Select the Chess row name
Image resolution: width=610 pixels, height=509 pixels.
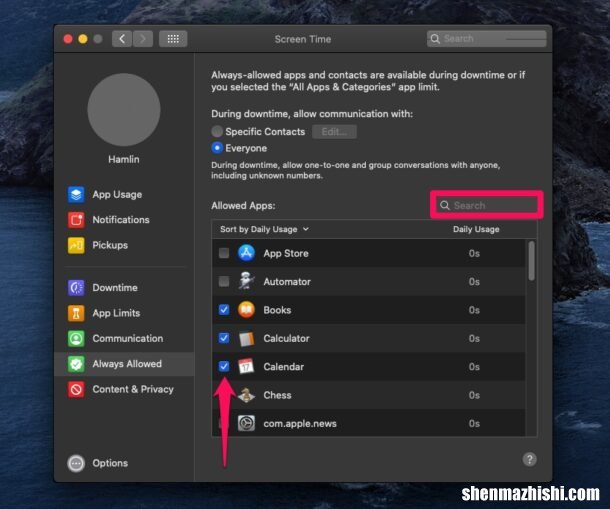point(277,395)
